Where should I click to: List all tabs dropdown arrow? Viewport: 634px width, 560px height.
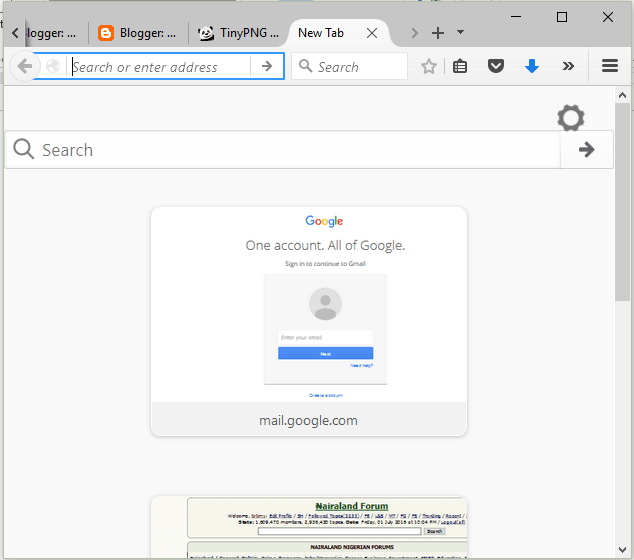tap(460, 32)
